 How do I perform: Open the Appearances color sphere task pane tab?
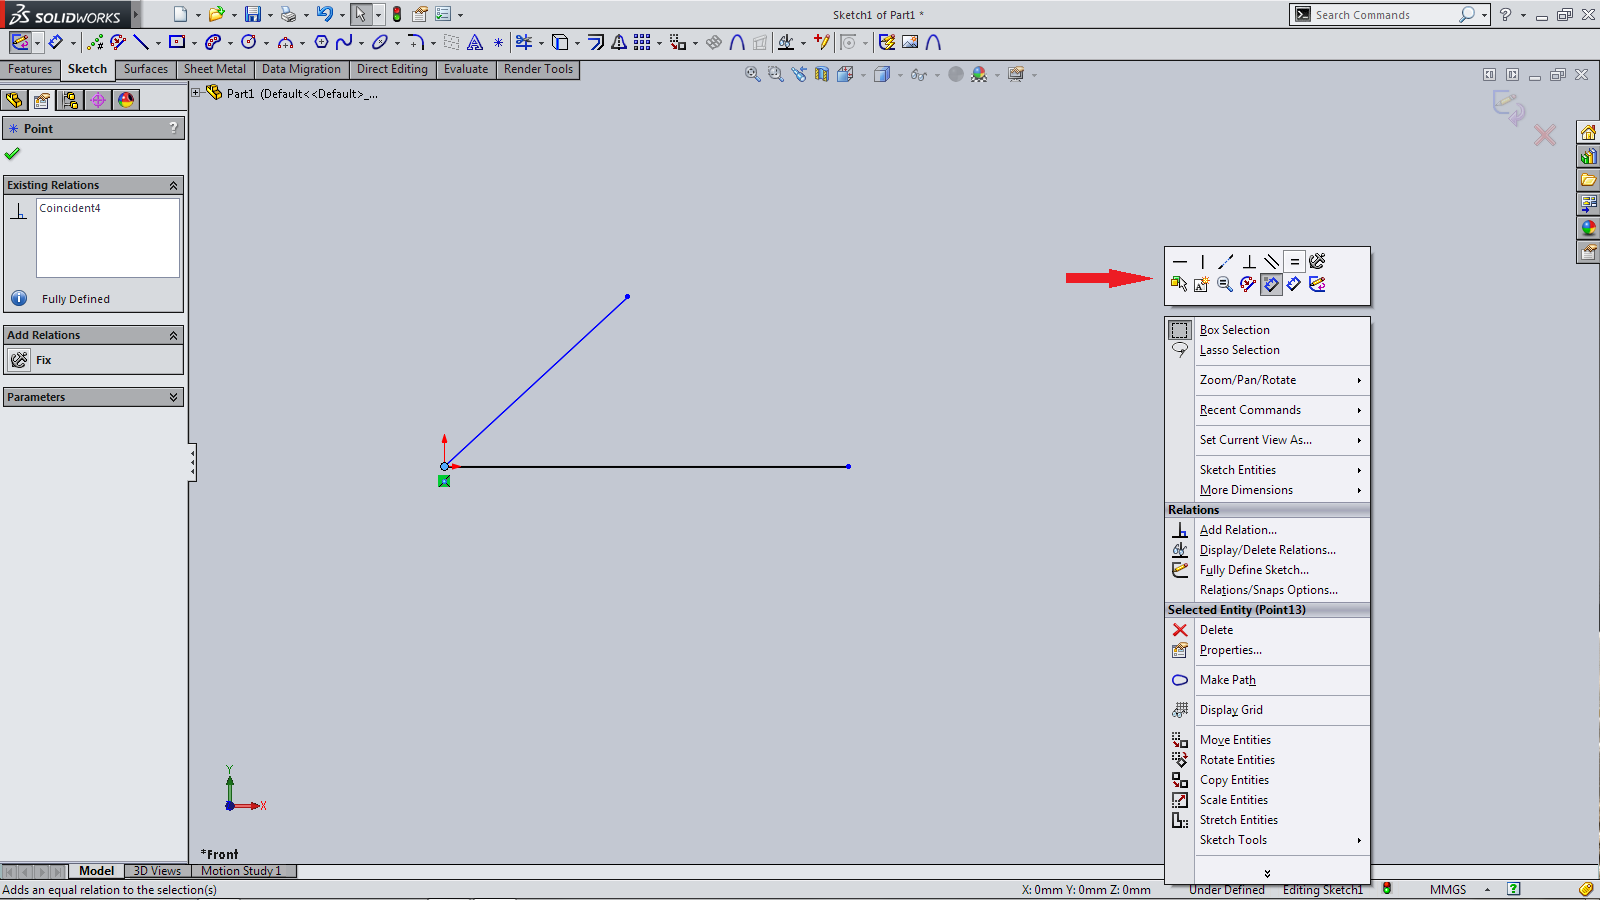1588,228
